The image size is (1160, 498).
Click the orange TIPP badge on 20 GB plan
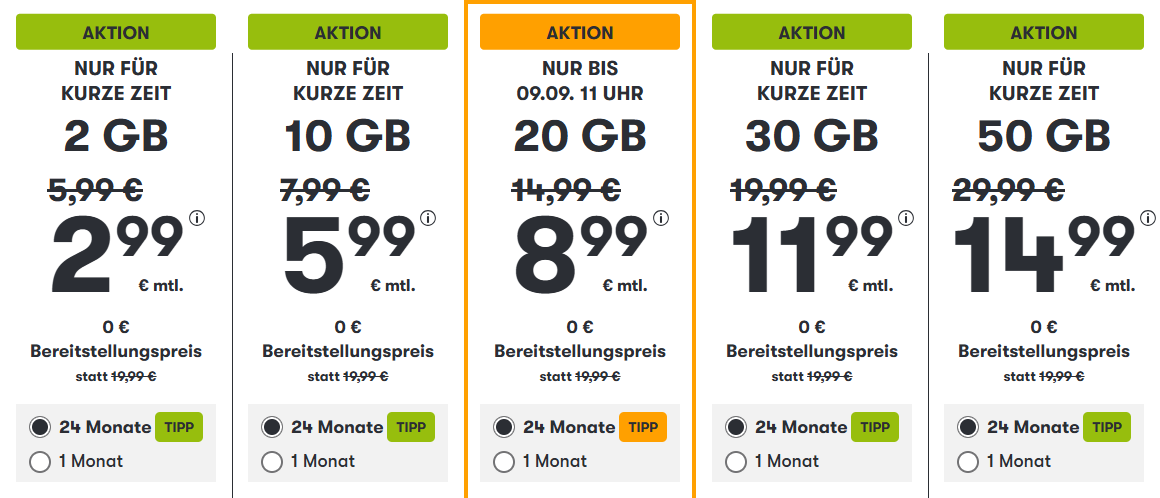(x=643, y=427)
